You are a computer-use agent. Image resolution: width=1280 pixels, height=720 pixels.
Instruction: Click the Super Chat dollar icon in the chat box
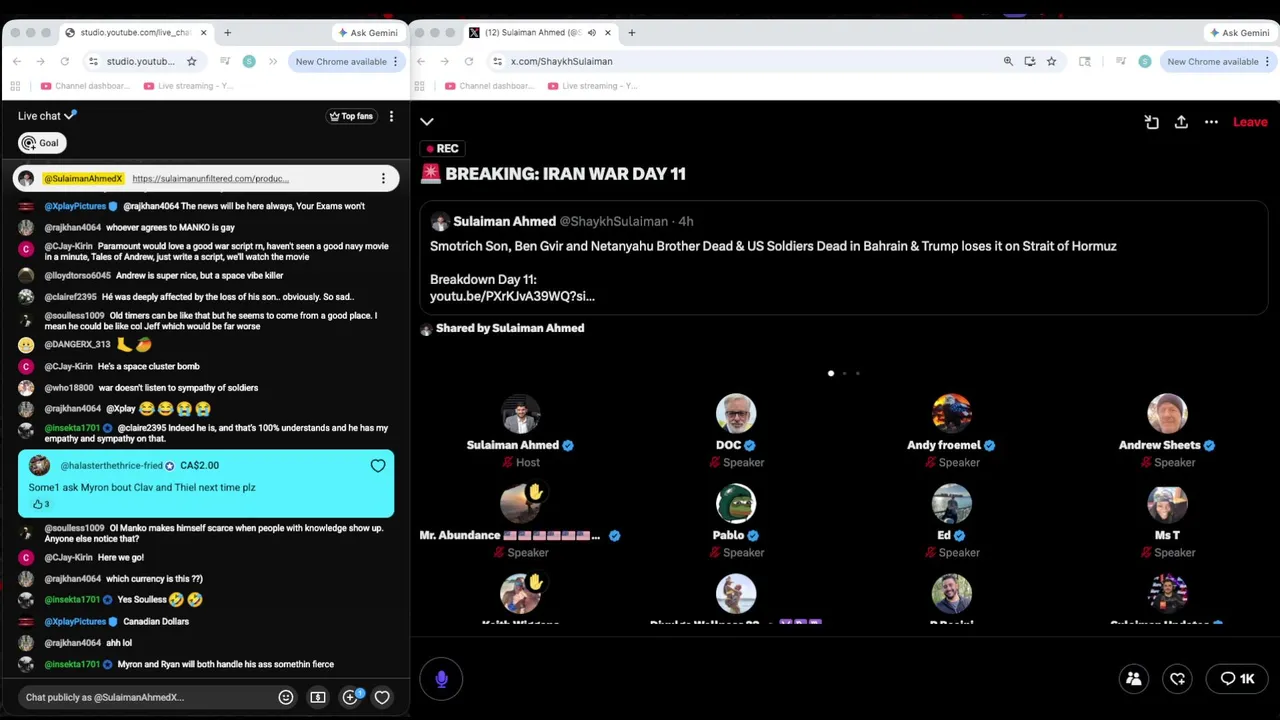(318, 697)
